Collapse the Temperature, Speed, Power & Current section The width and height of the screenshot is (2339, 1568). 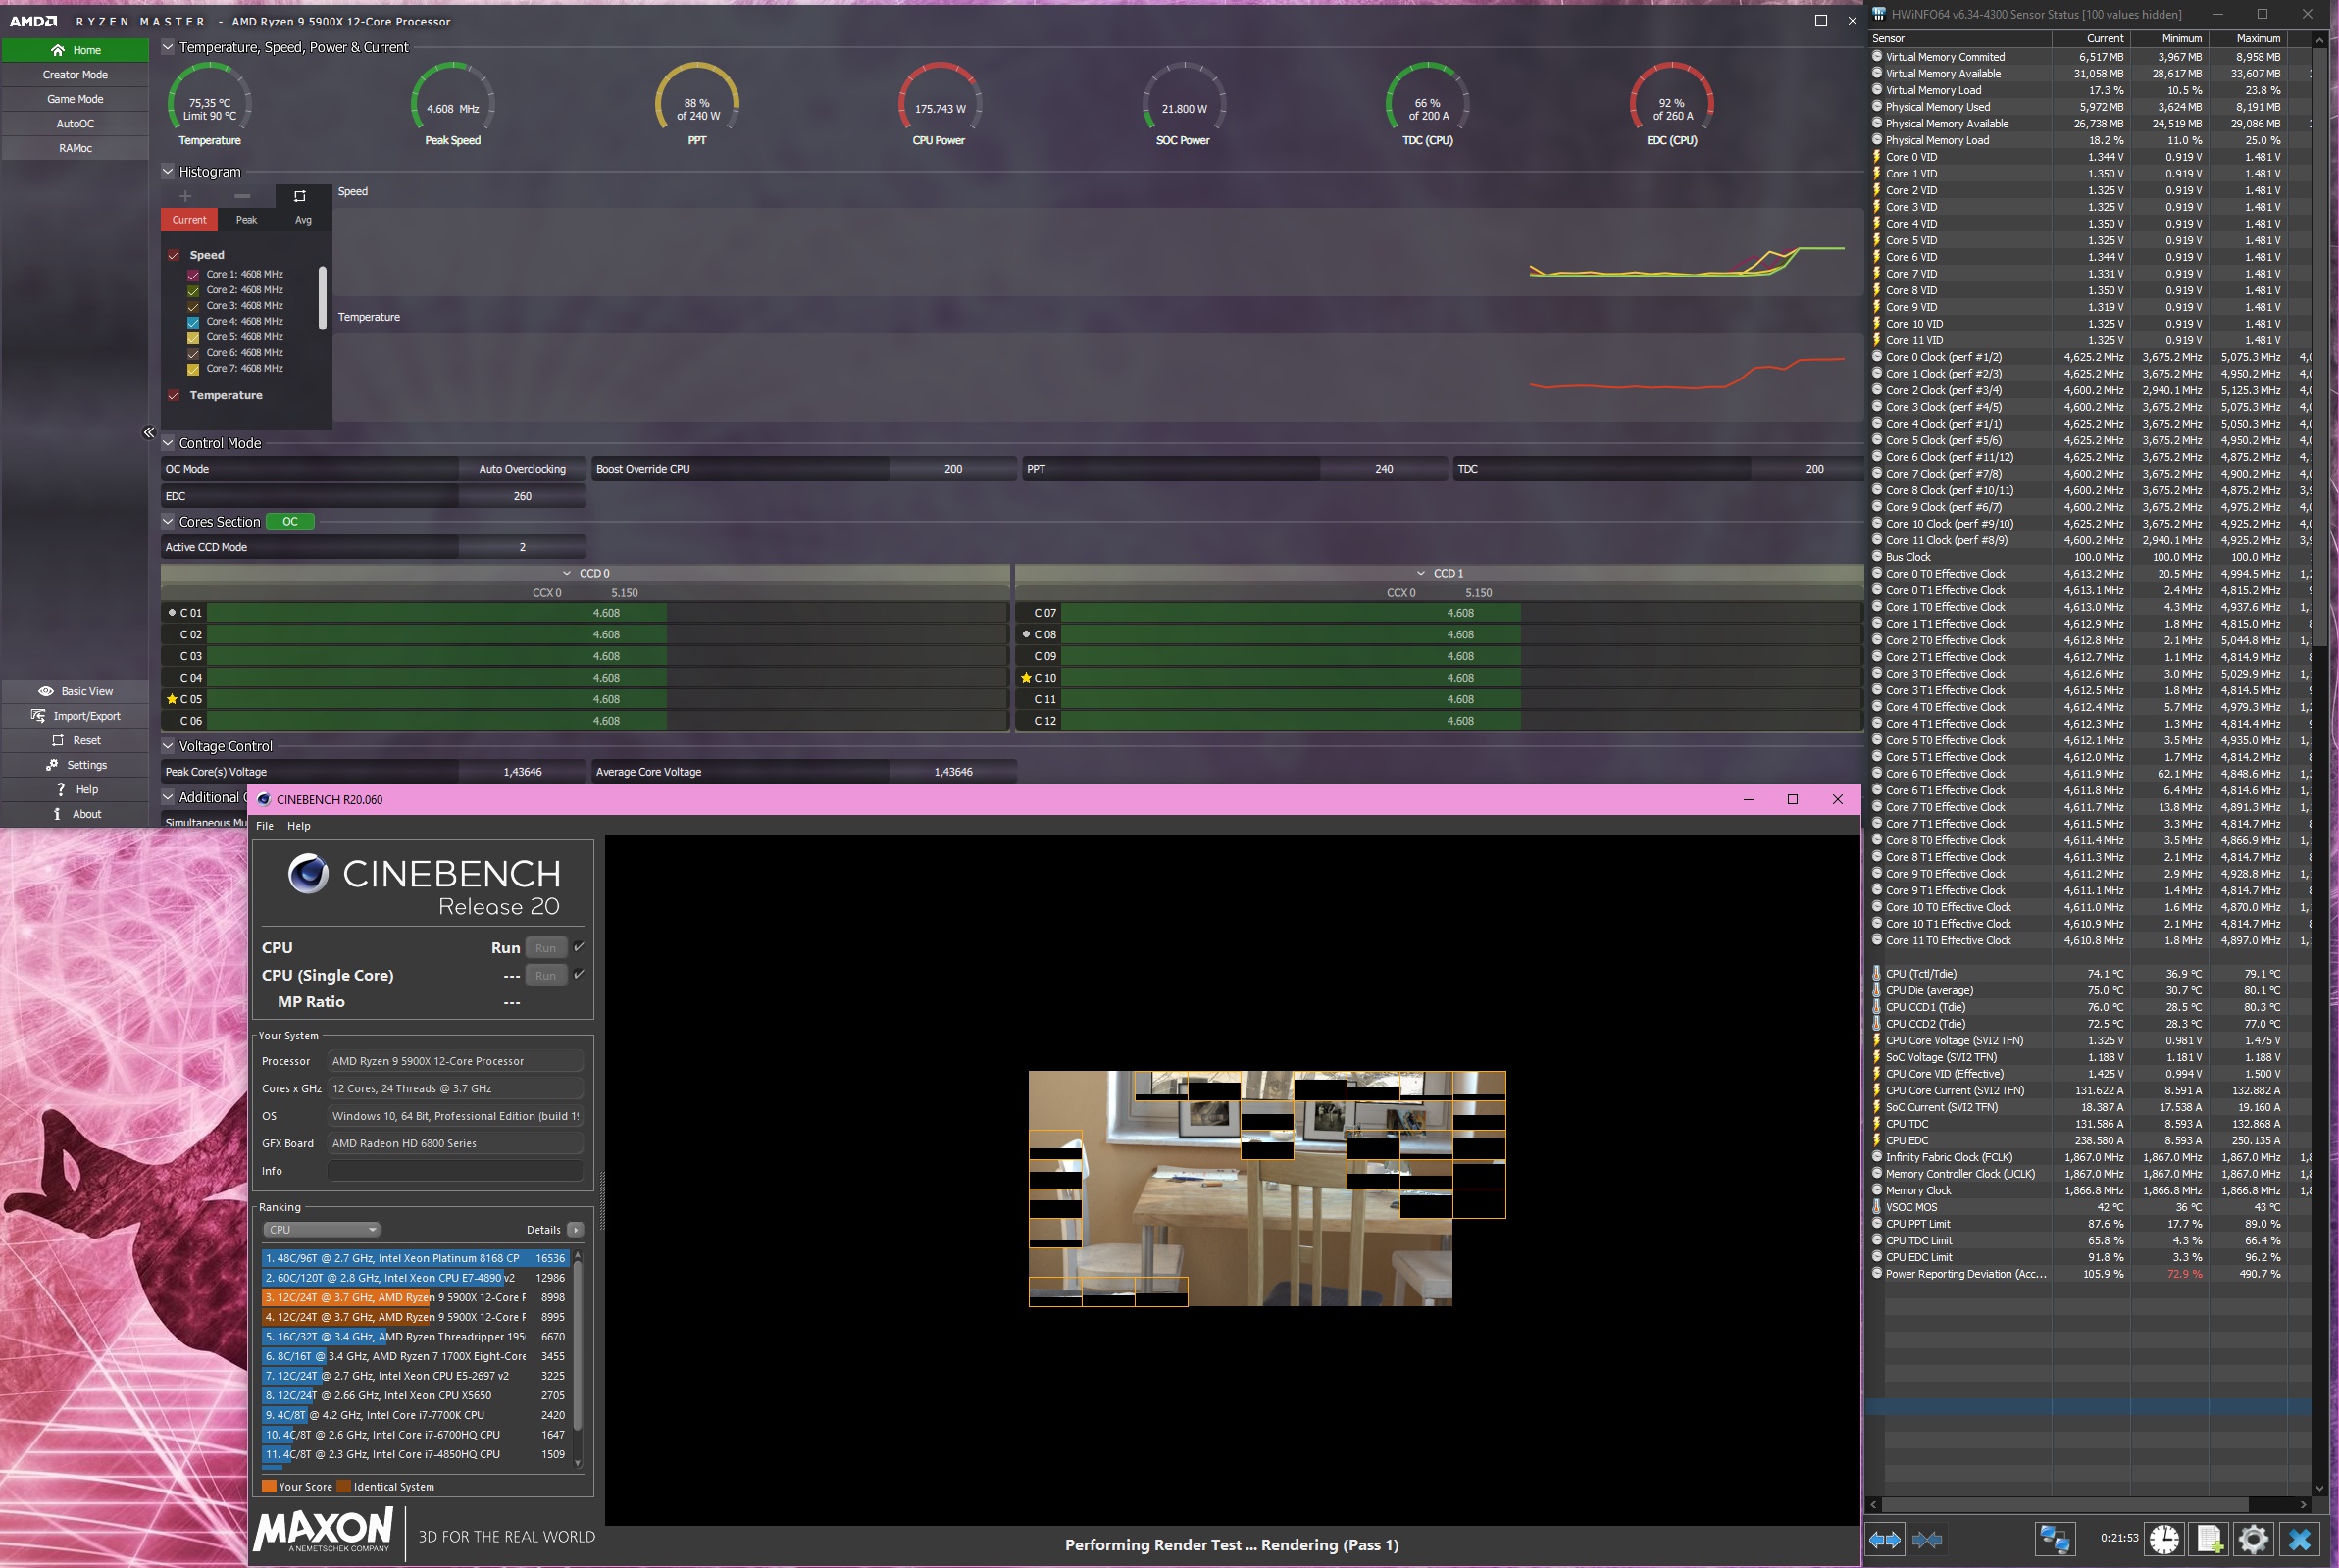pos(168,47)
